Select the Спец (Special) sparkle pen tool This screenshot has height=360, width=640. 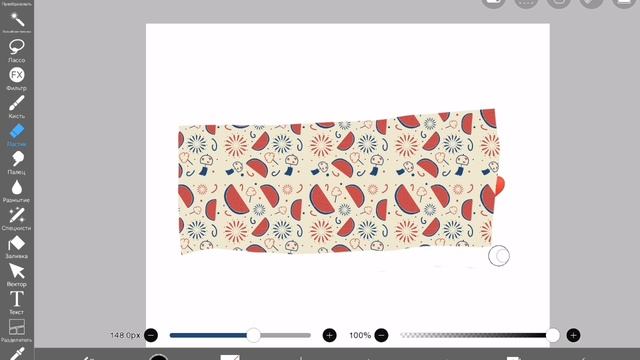click(x=17, y=219)
